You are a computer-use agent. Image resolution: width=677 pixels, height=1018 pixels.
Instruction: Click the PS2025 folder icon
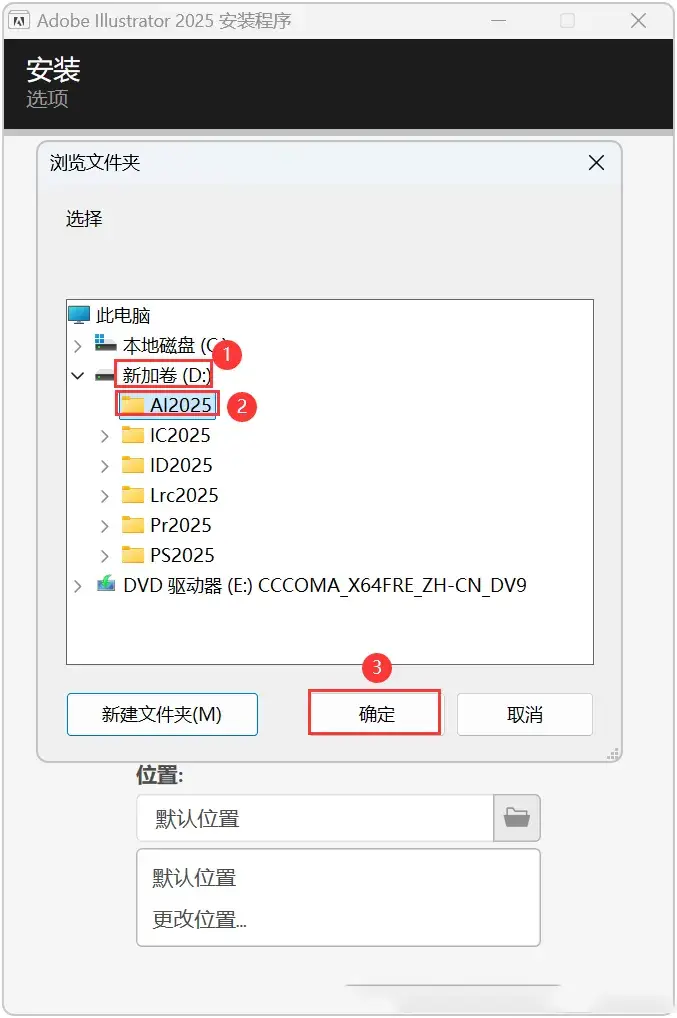pyautogui.click(x=132, y=555)
